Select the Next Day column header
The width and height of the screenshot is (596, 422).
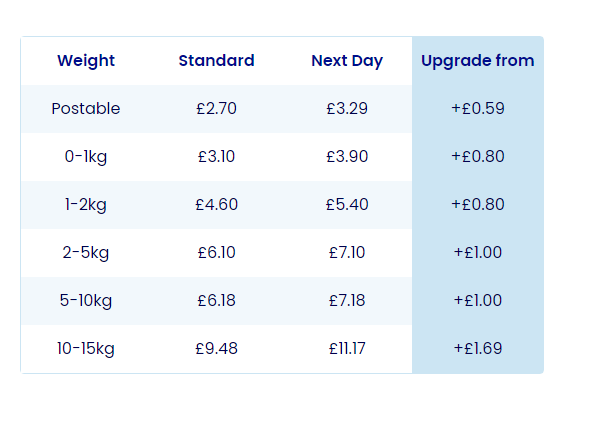(x=347, y=61)
